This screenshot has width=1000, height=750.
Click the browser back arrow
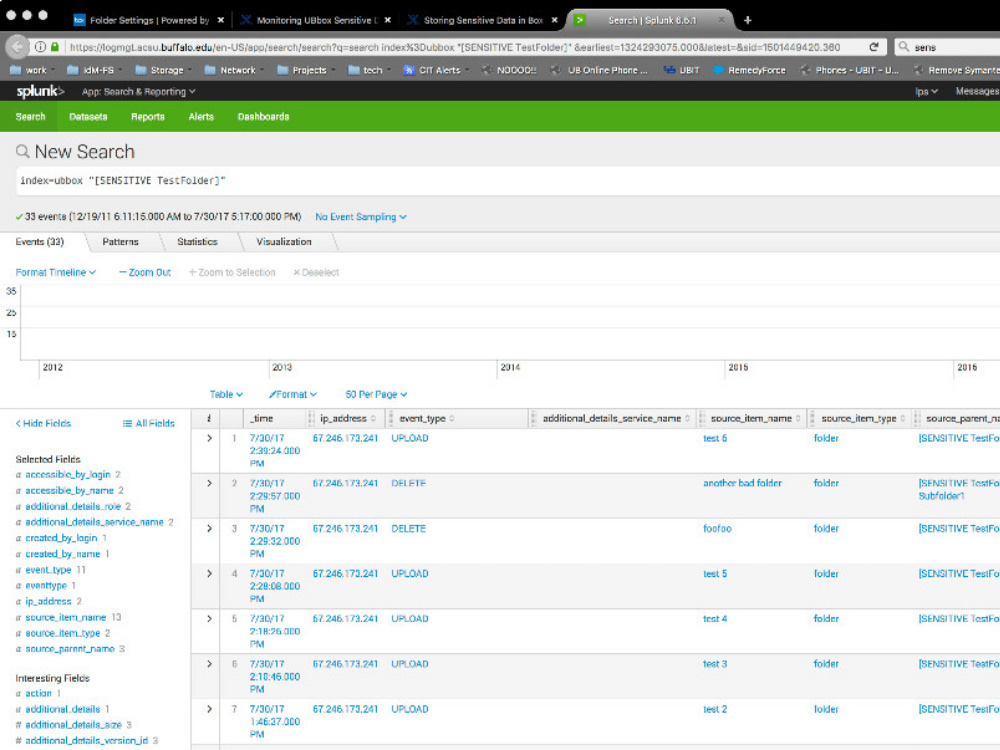[x=15, y=46]
